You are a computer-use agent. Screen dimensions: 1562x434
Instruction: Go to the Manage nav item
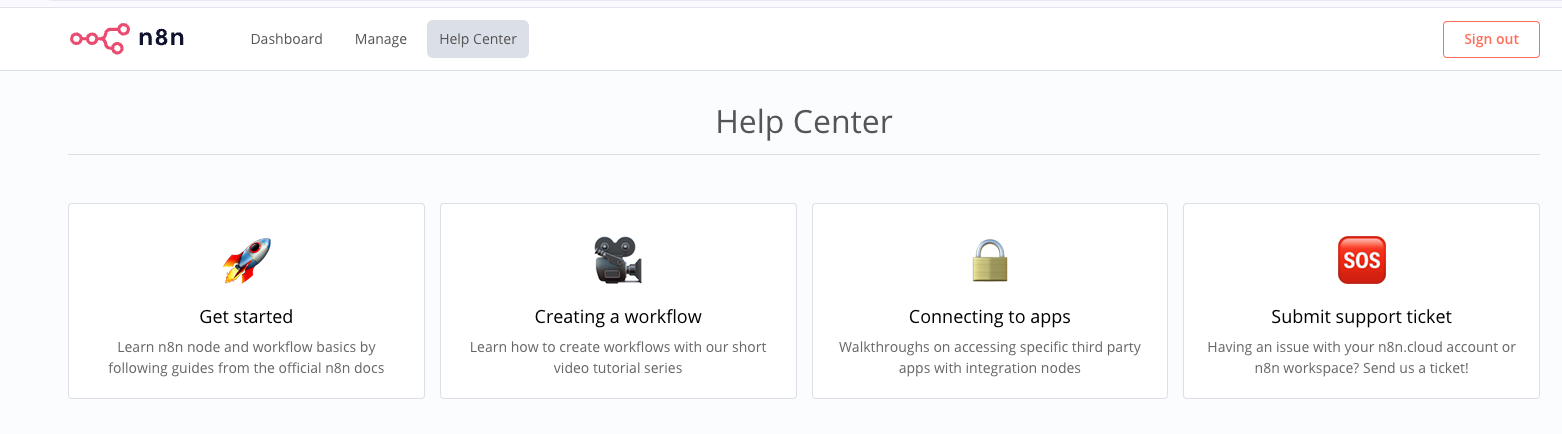(x=381, y=39)
